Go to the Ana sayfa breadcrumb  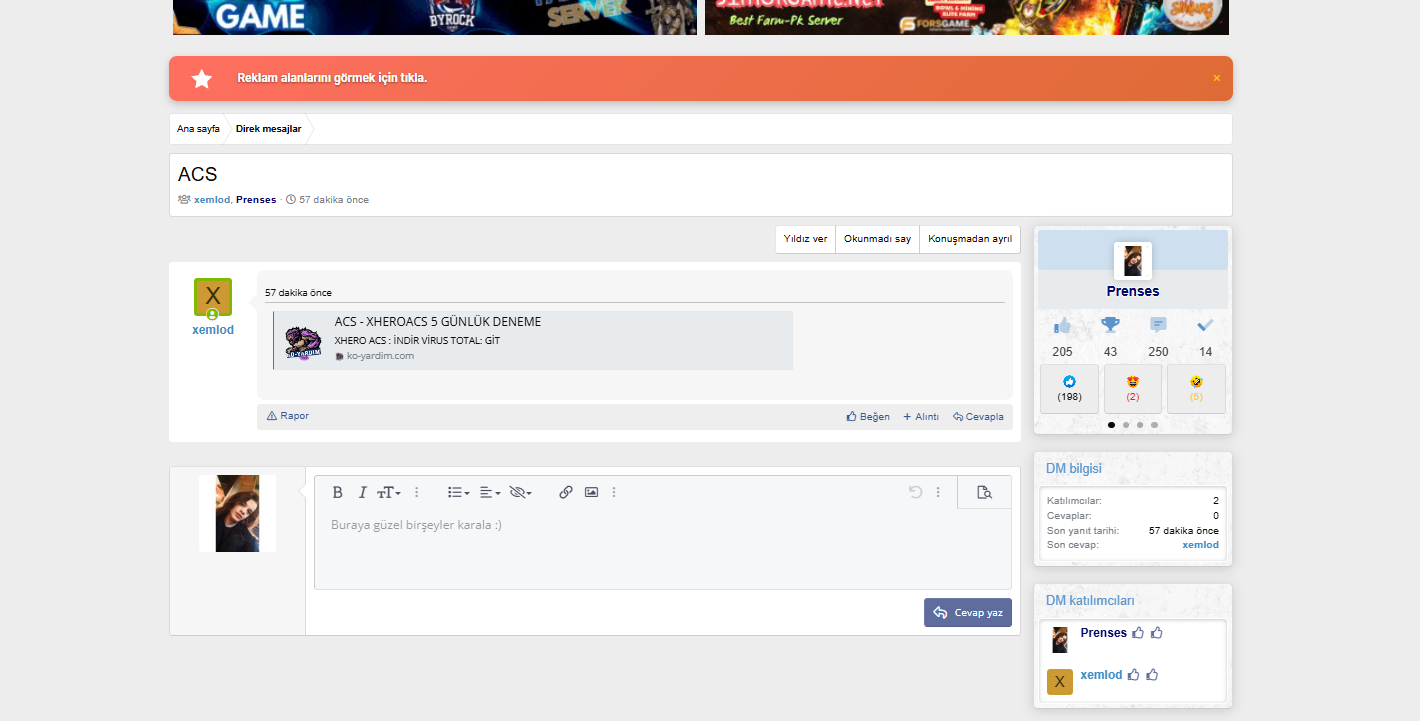click(198, 129)
